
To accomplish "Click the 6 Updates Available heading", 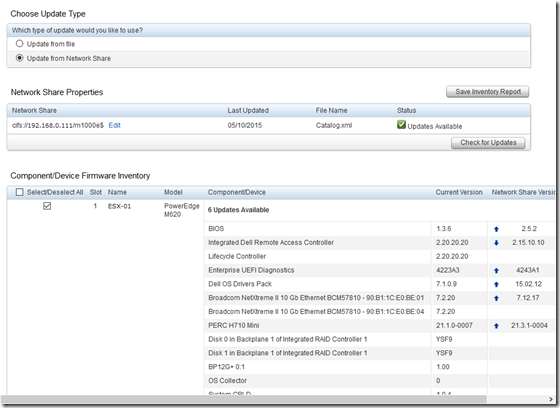I will click(238, 210).
